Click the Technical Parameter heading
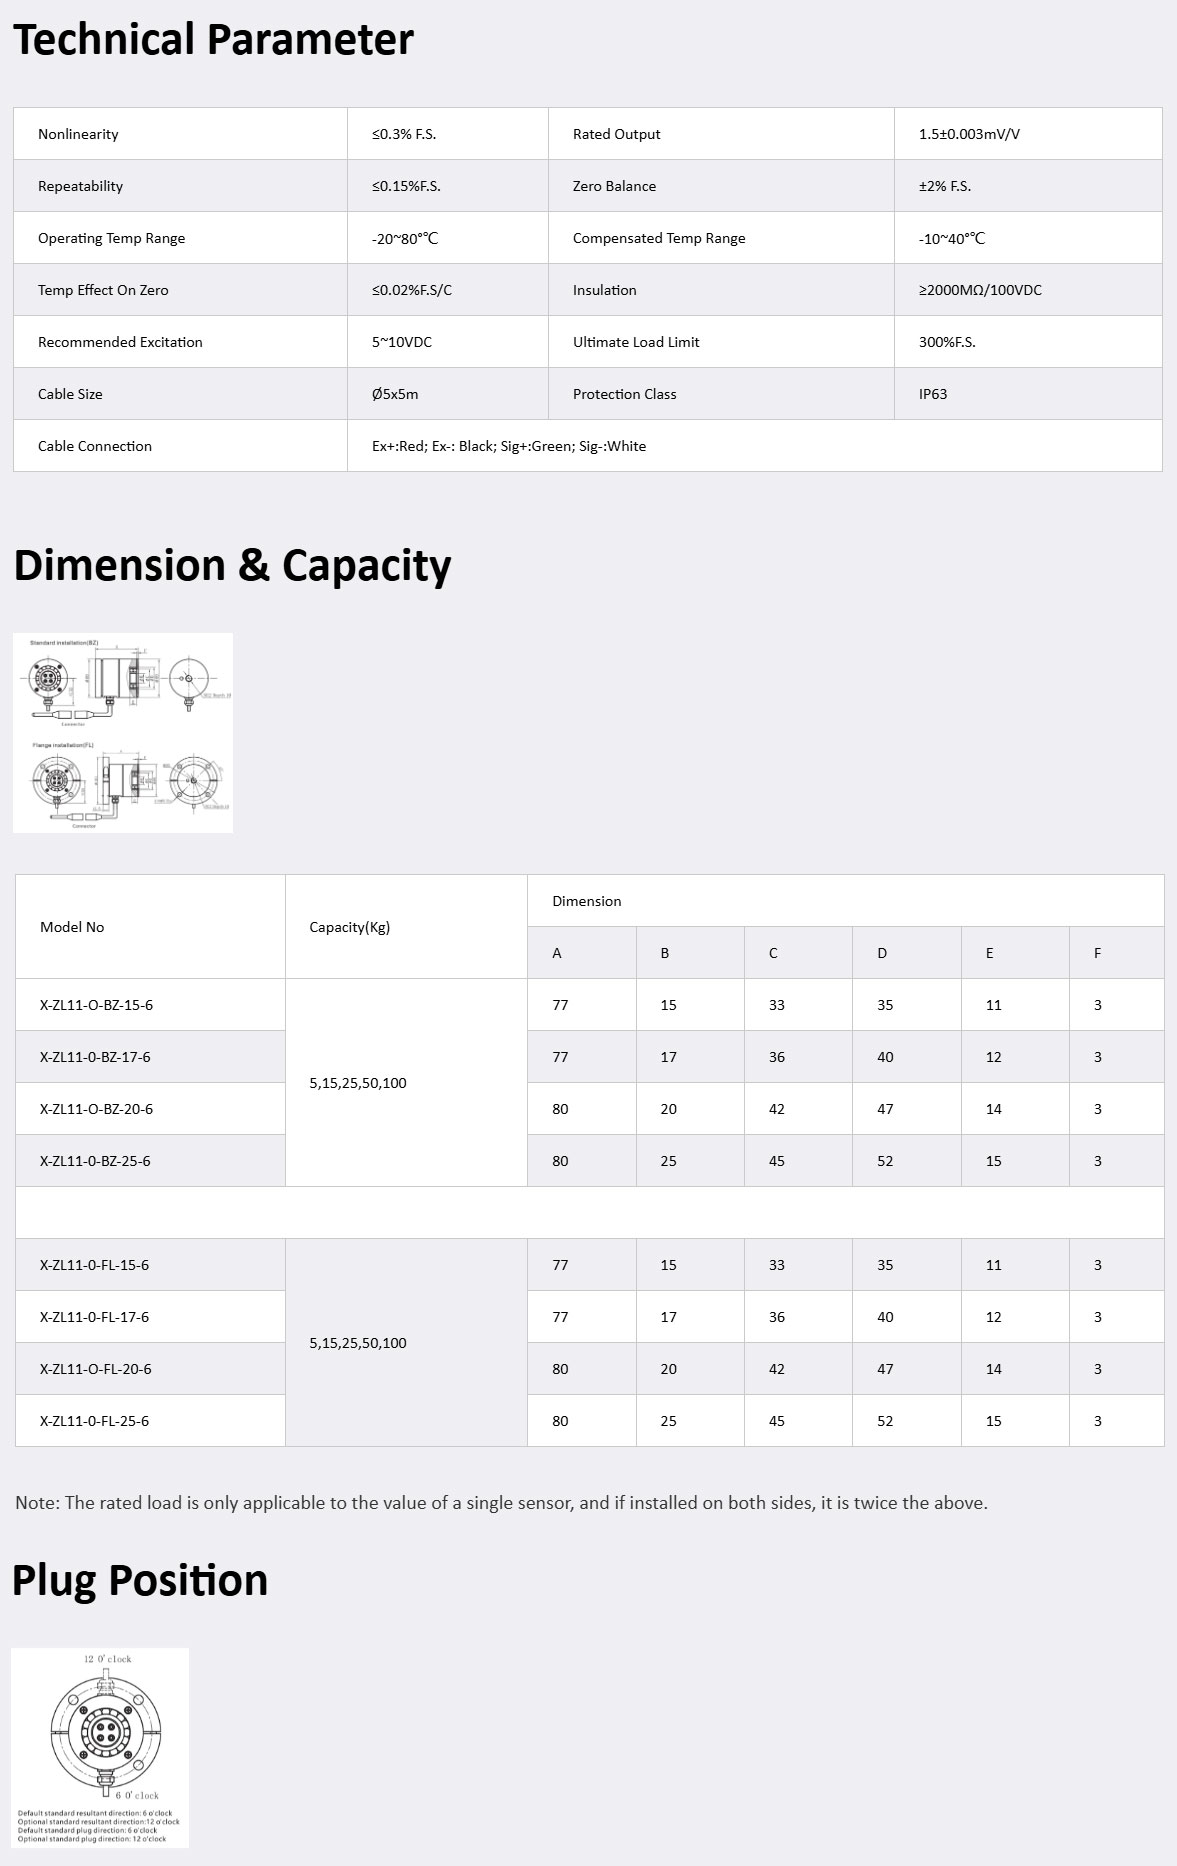The width and height of the screenshot is (1177, 1866). tap(213, 40)
